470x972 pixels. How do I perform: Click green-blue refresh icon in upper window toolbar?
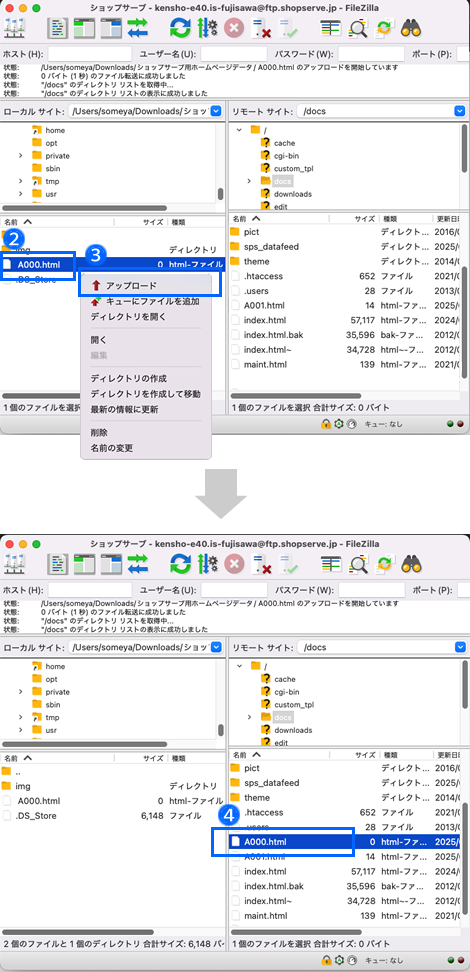[x=180, y=27]
